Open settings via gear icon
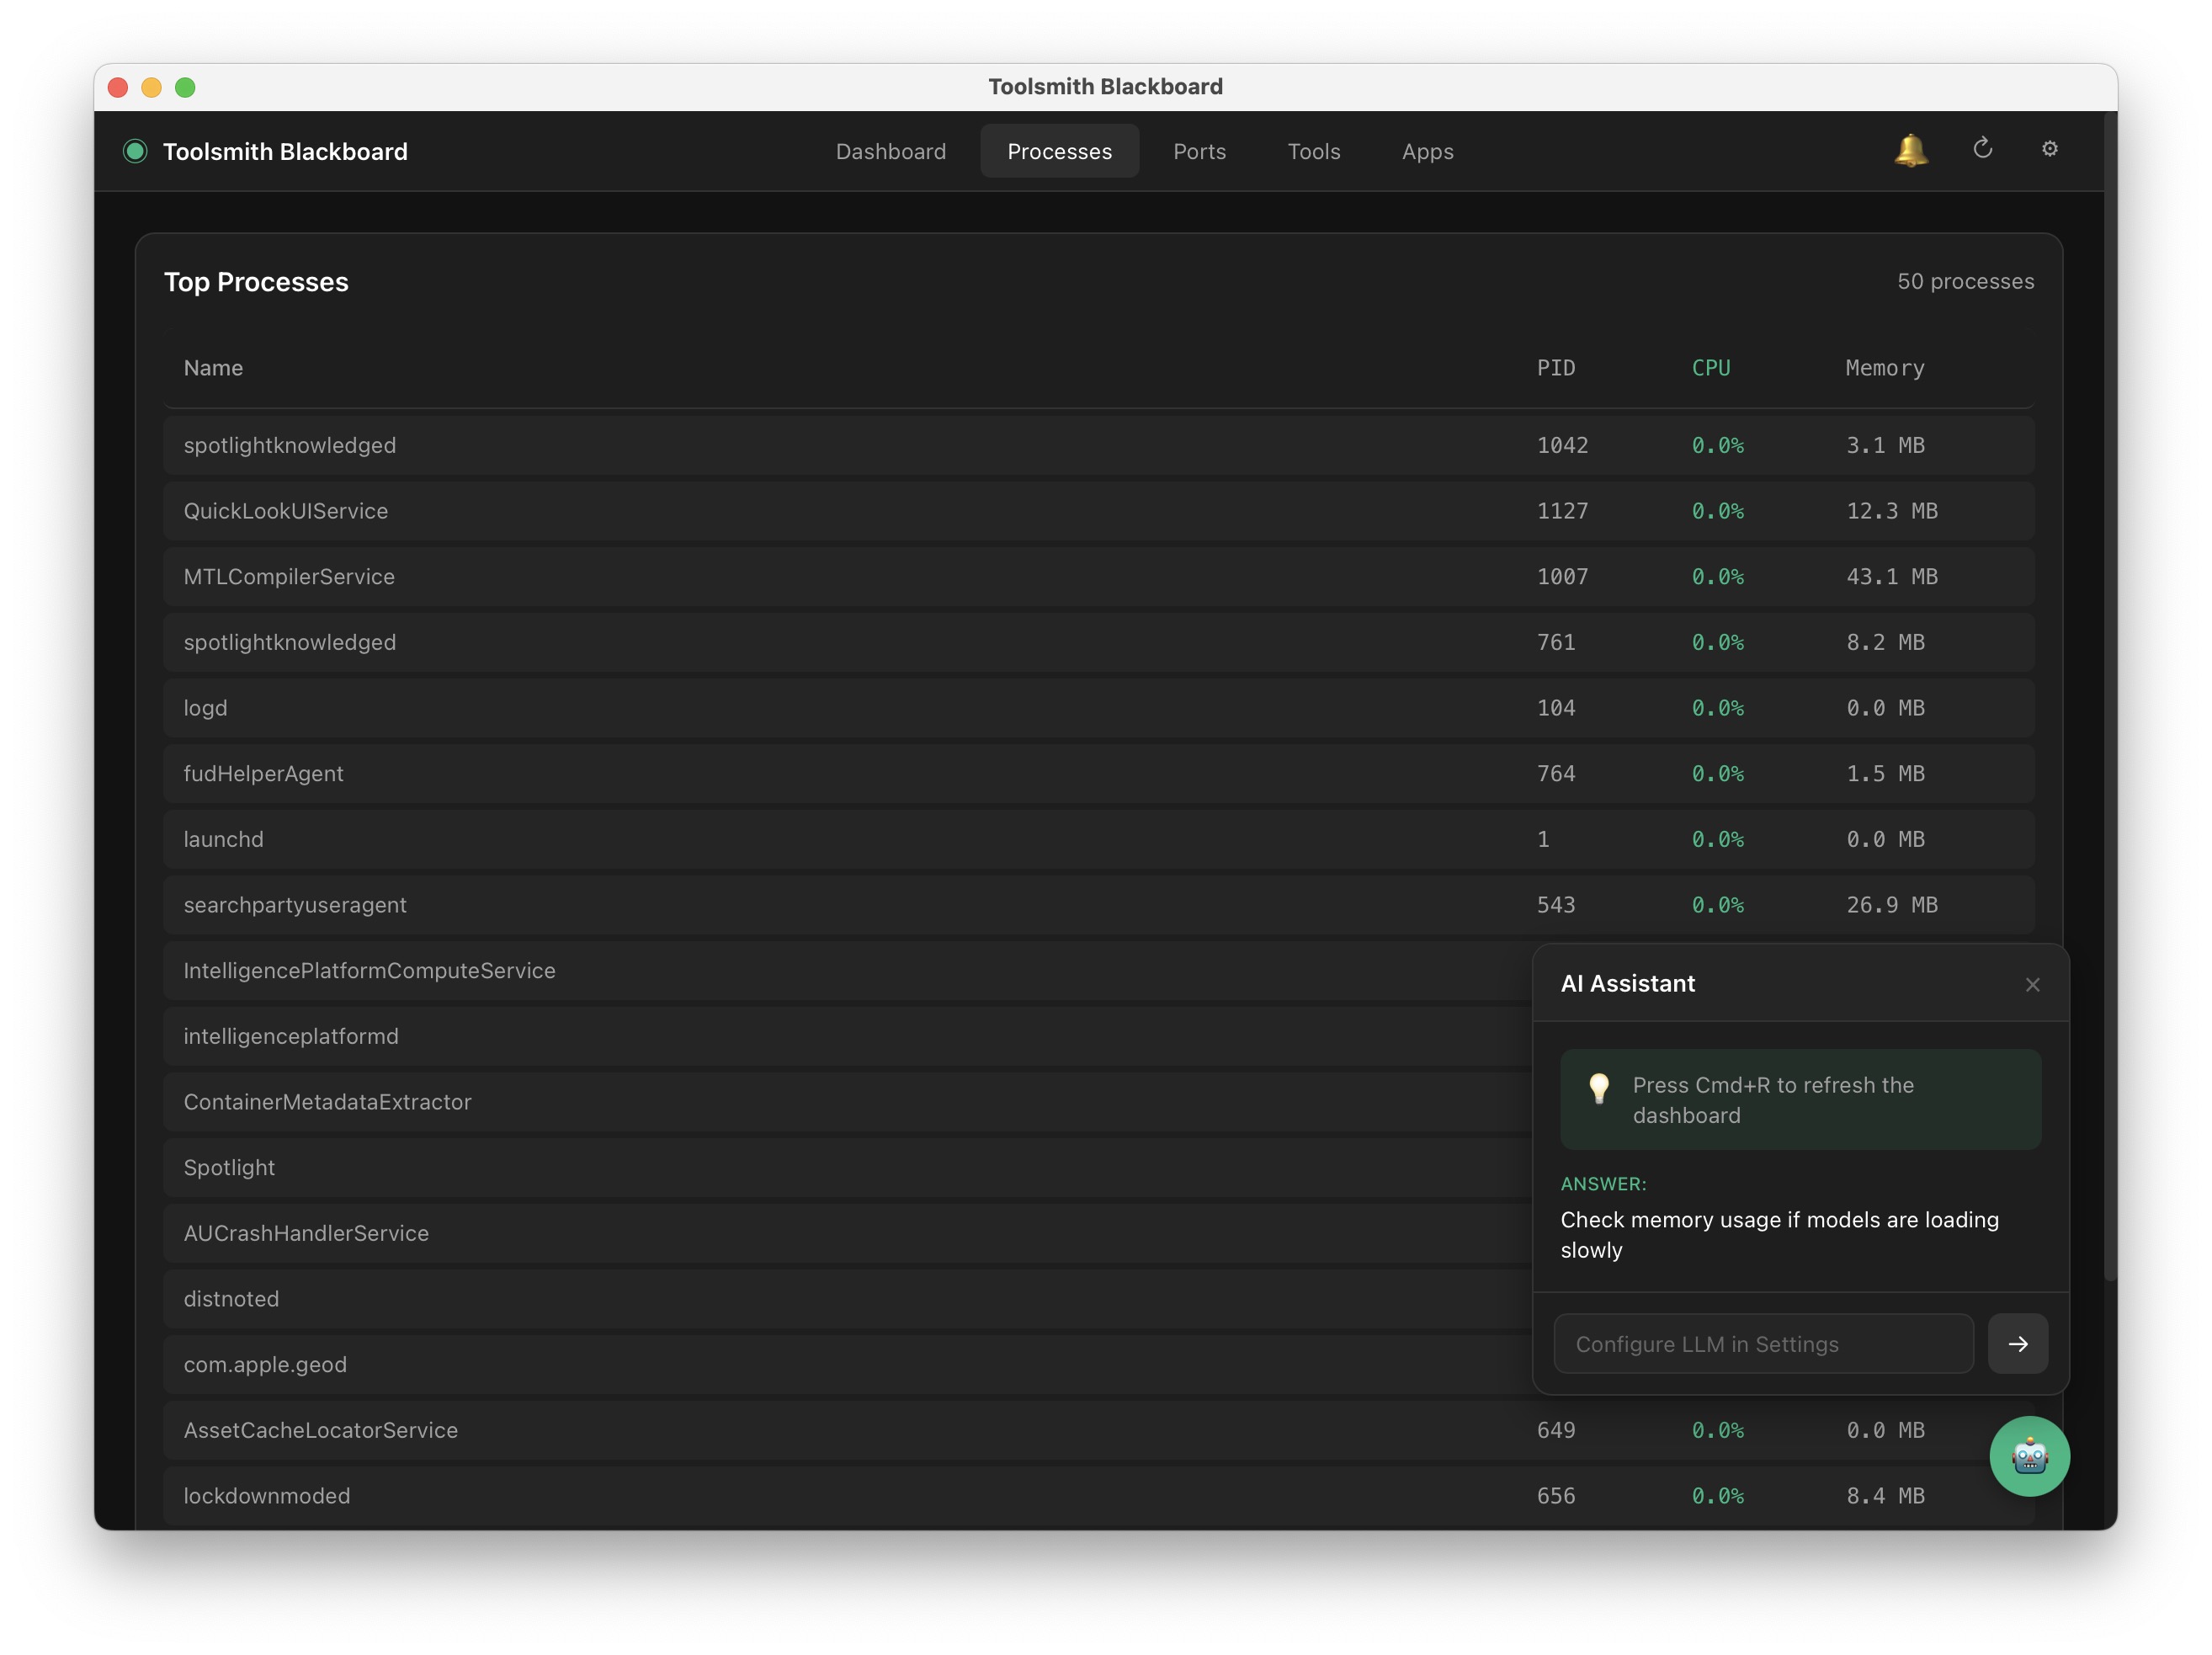Image resolution: width=2212 pixels, height=1655 pixels. click(2049, 149)
